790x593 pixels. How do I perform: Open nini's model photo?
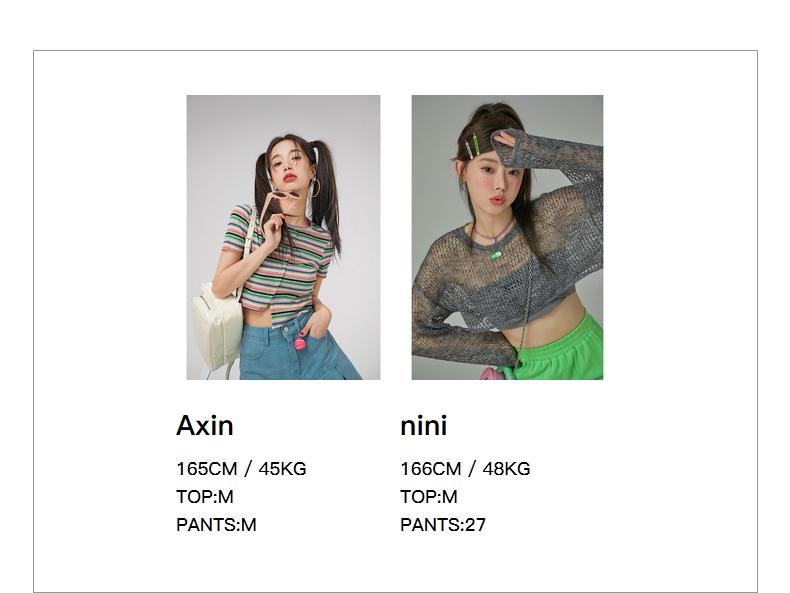click(507, 237)
